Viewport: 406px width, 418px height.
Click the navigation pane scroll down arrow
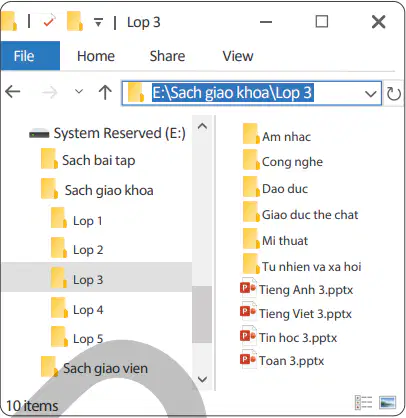coord(202,379)
